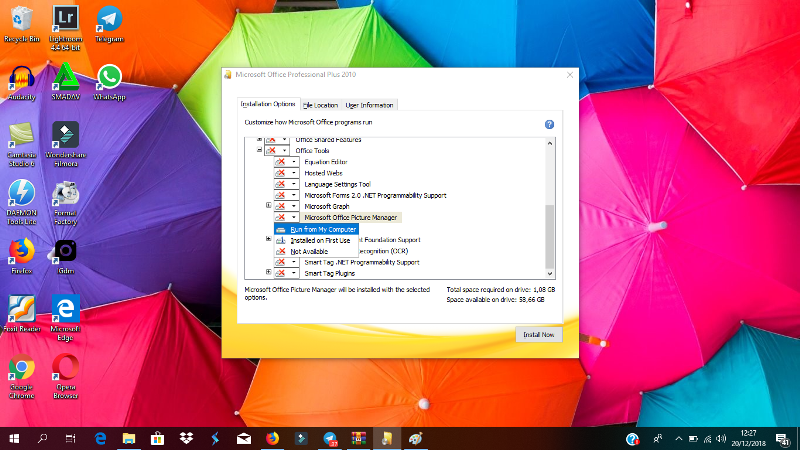Viewport: 800px width, 450px height.
Task: Choose Run from My Computer option
Action: point(316,229)
